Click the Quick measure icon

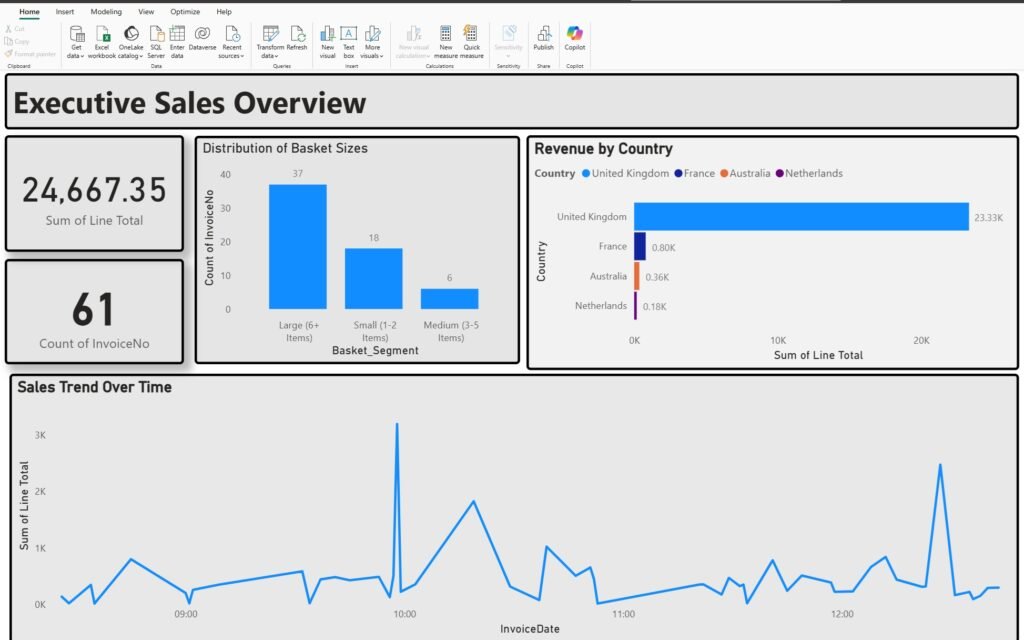pyautogui.click(x=472, y=34)
